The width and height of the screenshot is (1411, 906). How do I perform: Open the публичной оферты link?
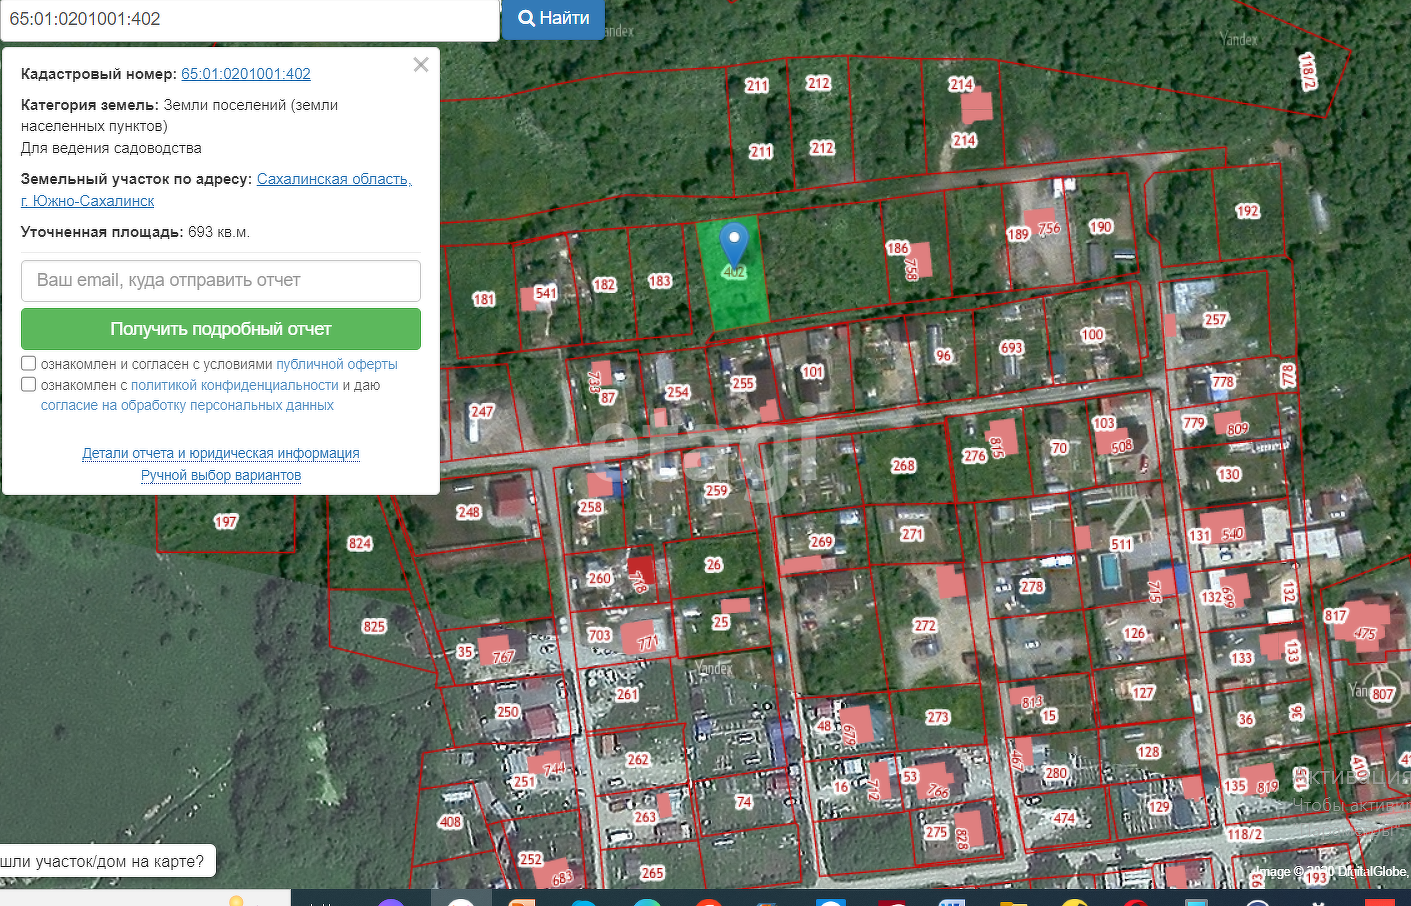pos(337,365)
